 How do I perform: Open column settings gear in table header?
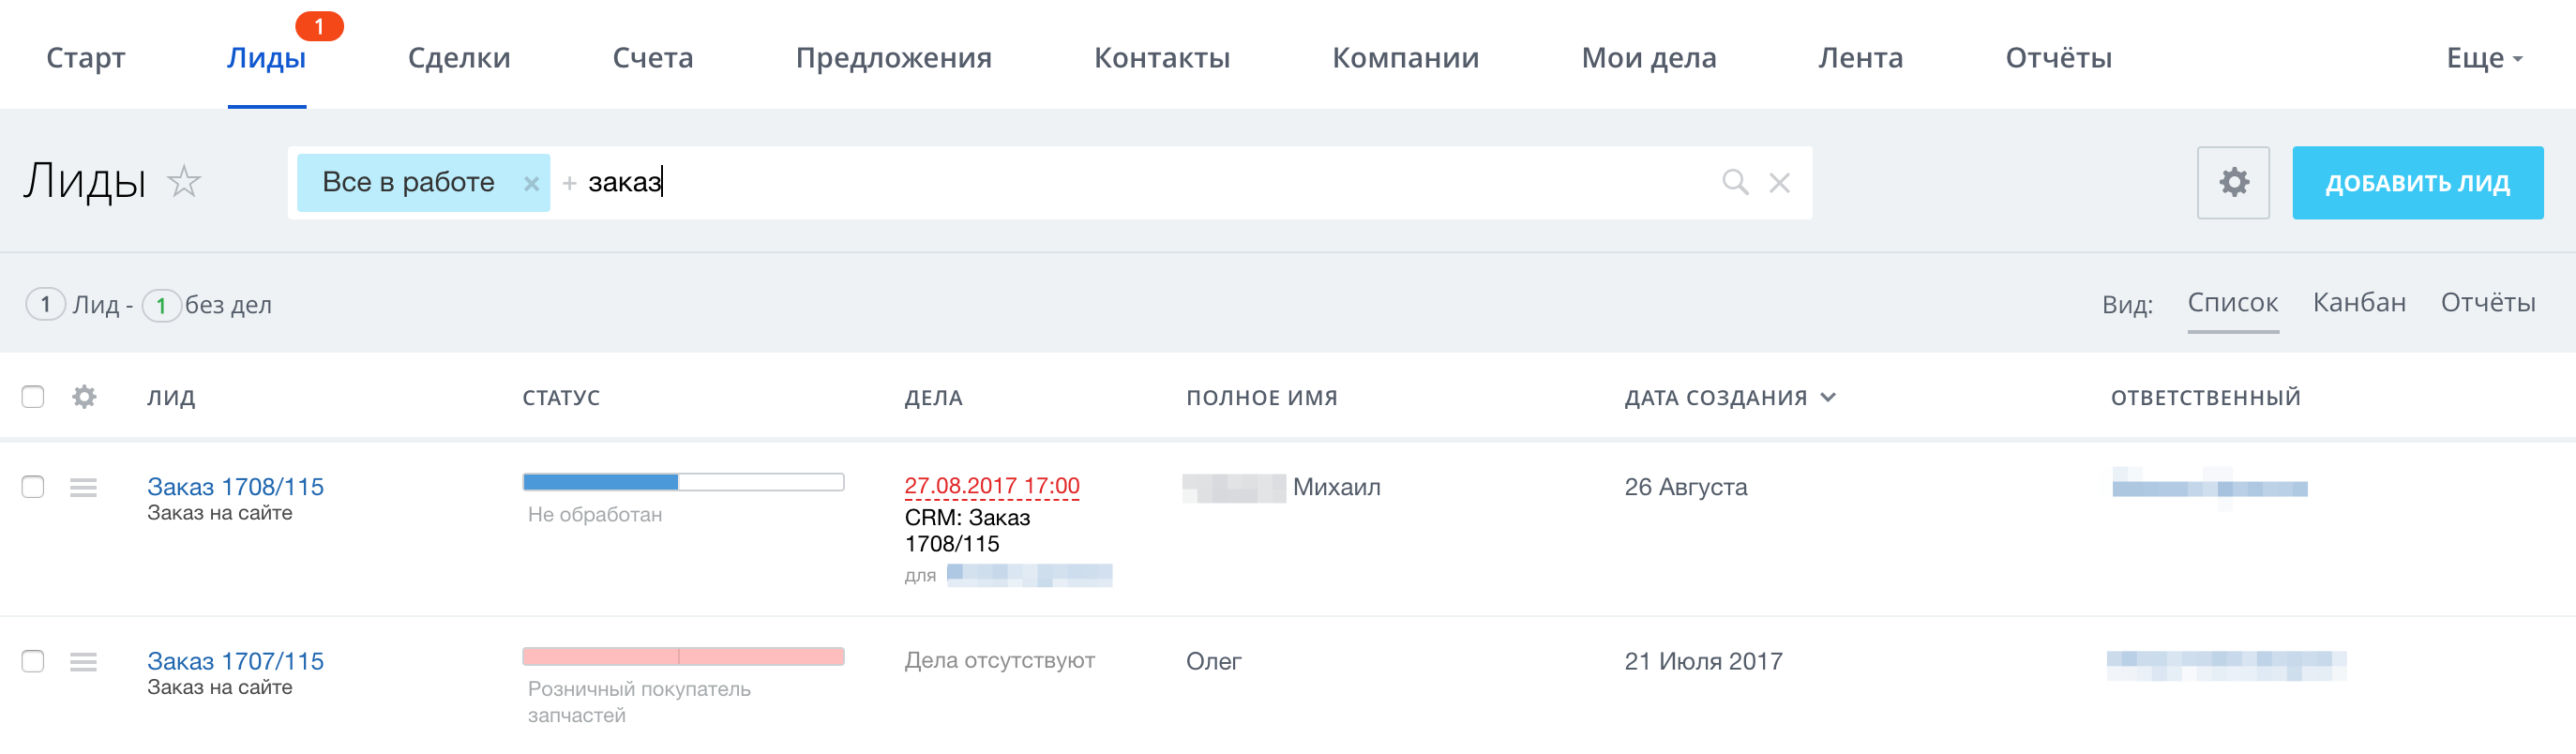pos(84,397)
